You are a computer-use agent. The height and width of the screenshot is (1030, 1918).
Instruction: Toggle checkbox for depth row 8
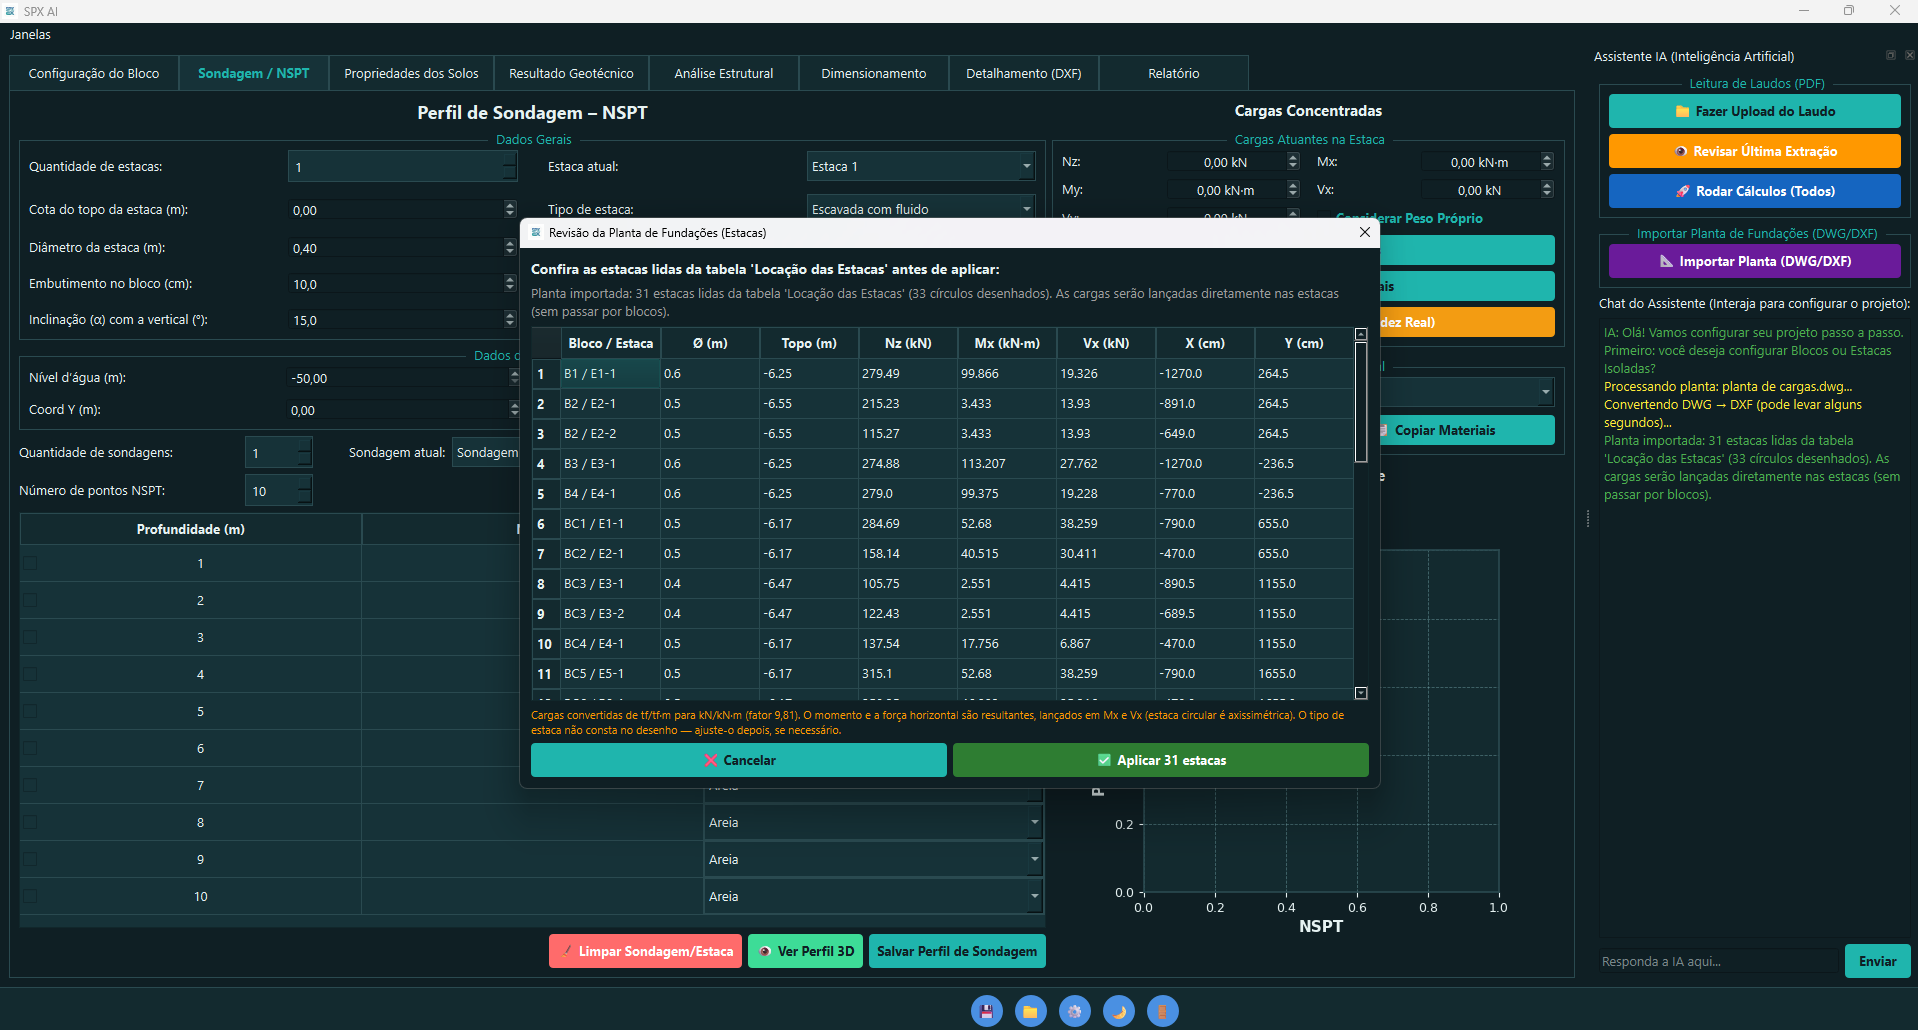point(30,822)
